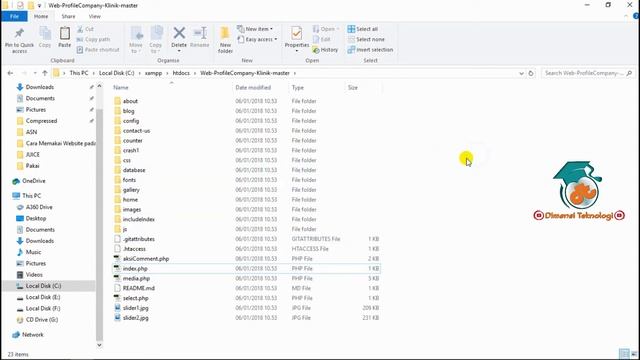Expand the Open button dropdown
This screenshot has width=640, height=360.
point(338,29)
